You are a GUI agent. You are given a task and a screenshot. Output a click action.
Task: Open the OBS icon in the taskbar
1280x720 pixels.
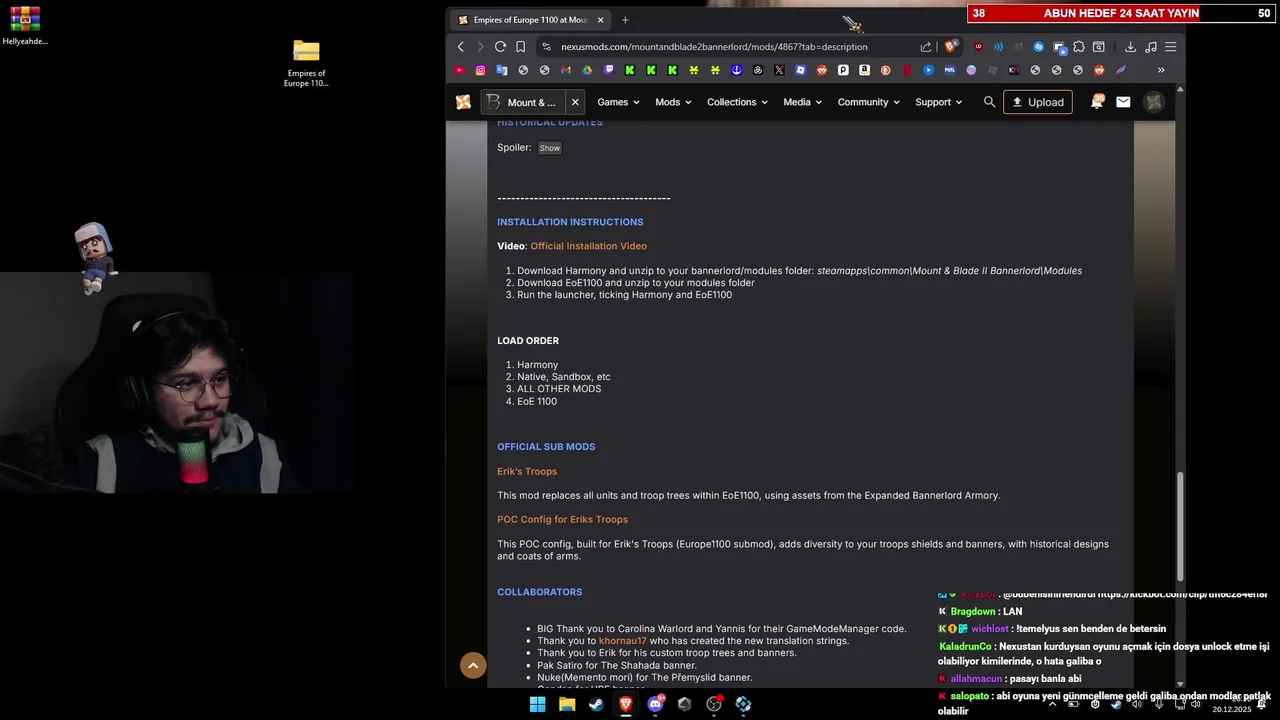point(714,704)
